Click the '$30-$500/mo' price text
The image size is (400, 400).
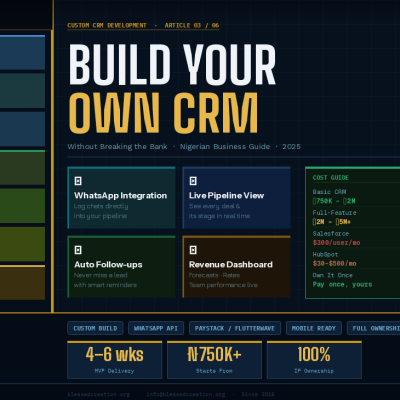coord(334,264)
